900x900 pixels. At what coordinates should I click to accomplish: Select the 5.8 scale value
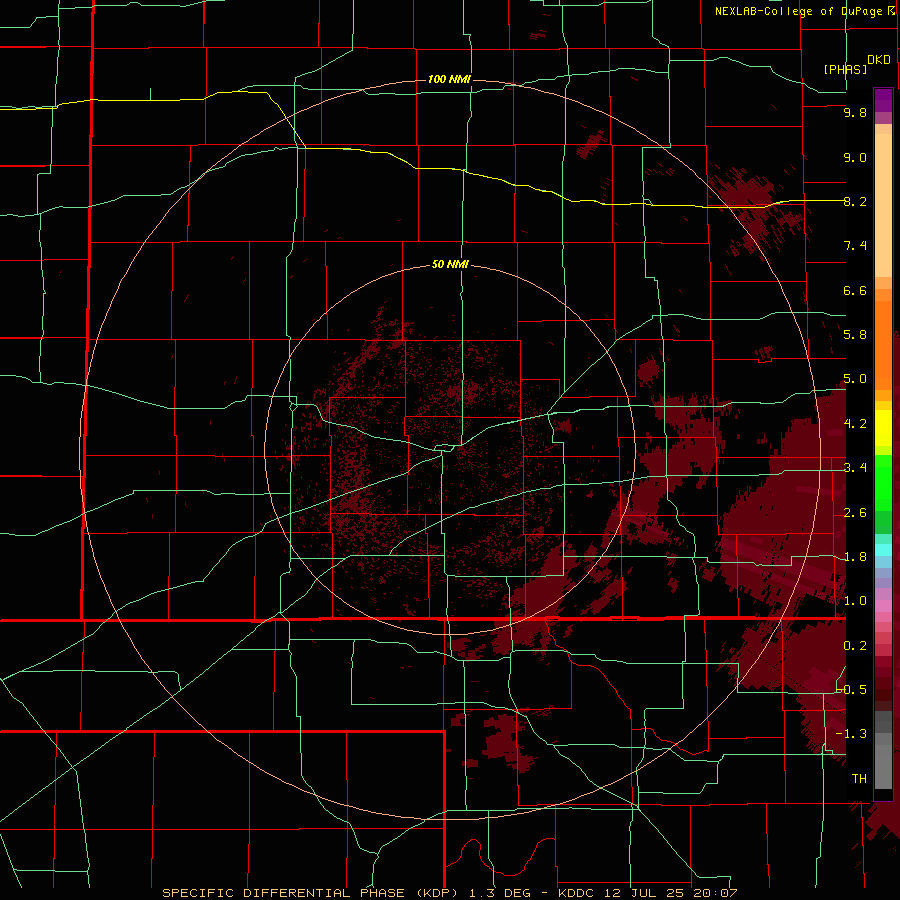point(855,335)
